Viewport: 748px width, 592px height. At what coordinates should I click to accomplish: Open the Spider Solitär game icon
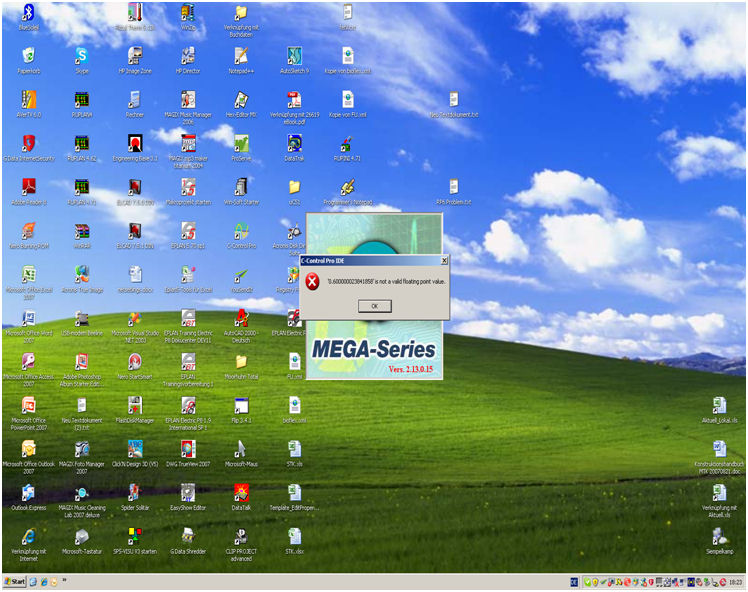(x=134, y=492)
